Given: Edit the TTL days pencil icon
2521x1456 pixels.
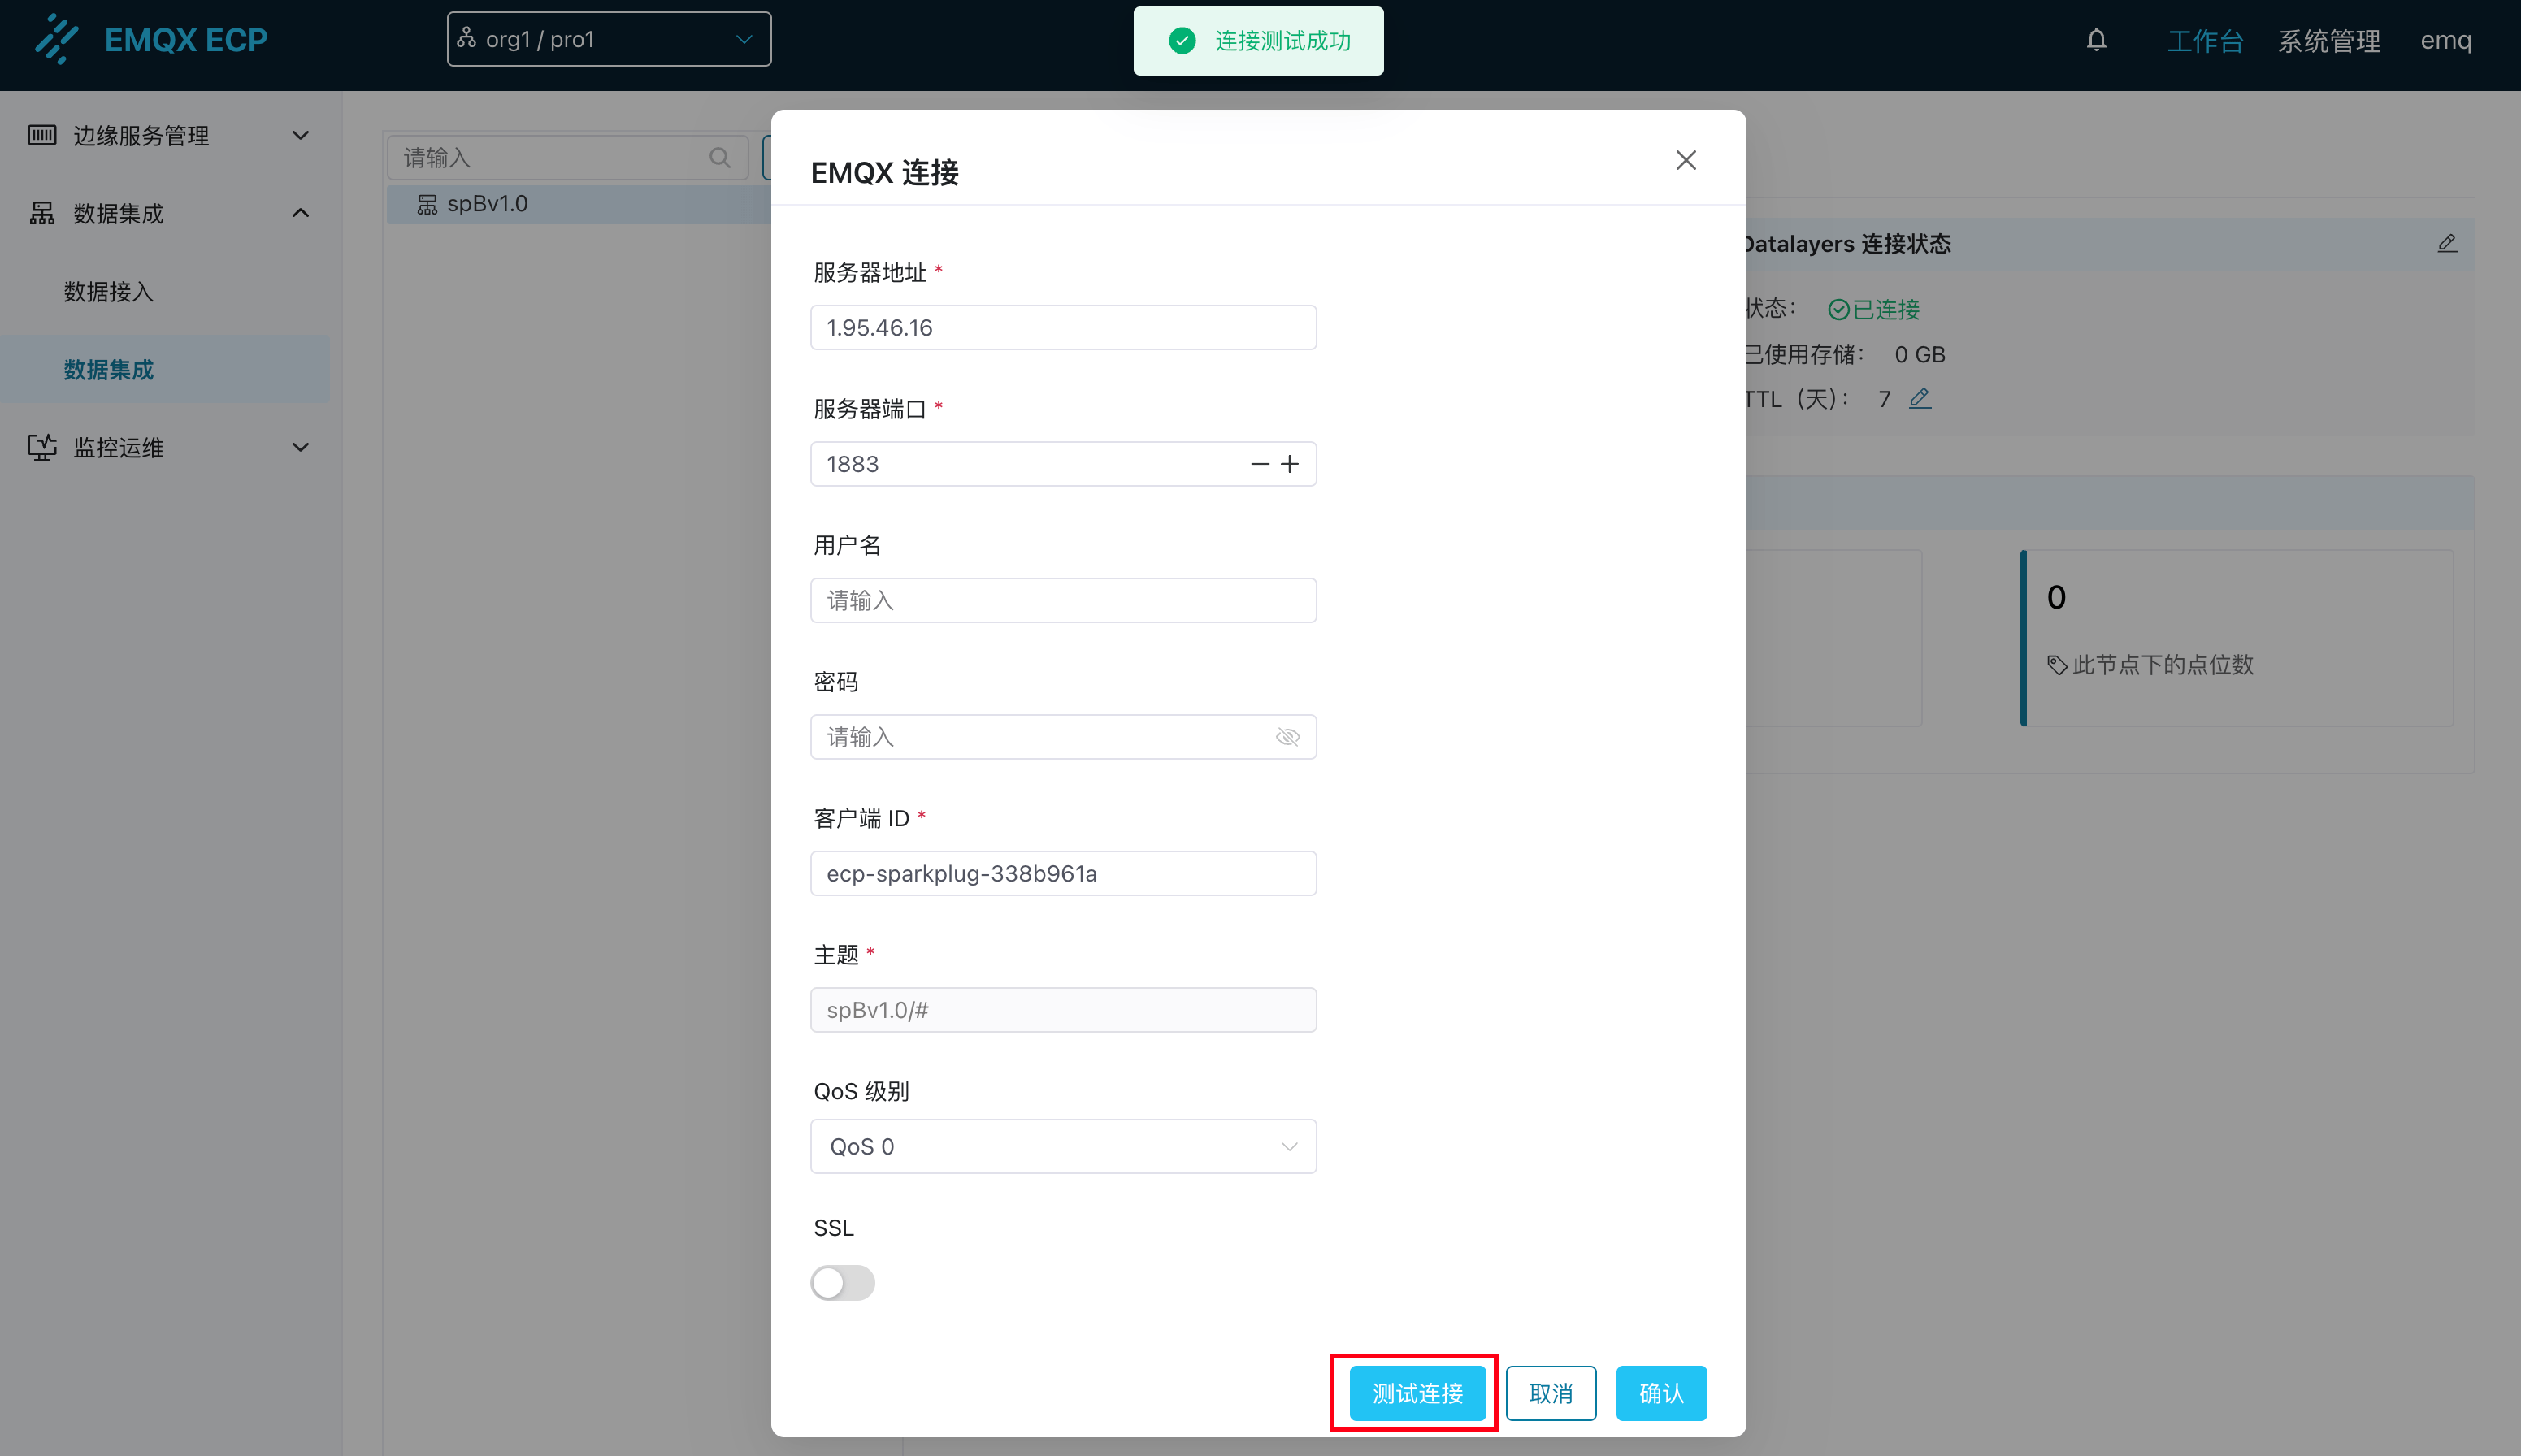Looking at the screenshot, I should [1919, 398].
